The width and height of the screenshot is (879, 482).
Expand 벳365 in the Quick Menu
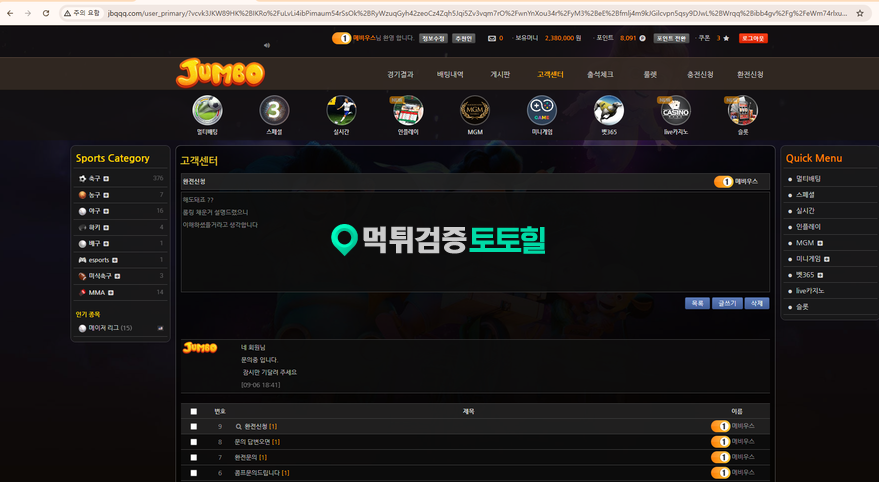(820, 275)
